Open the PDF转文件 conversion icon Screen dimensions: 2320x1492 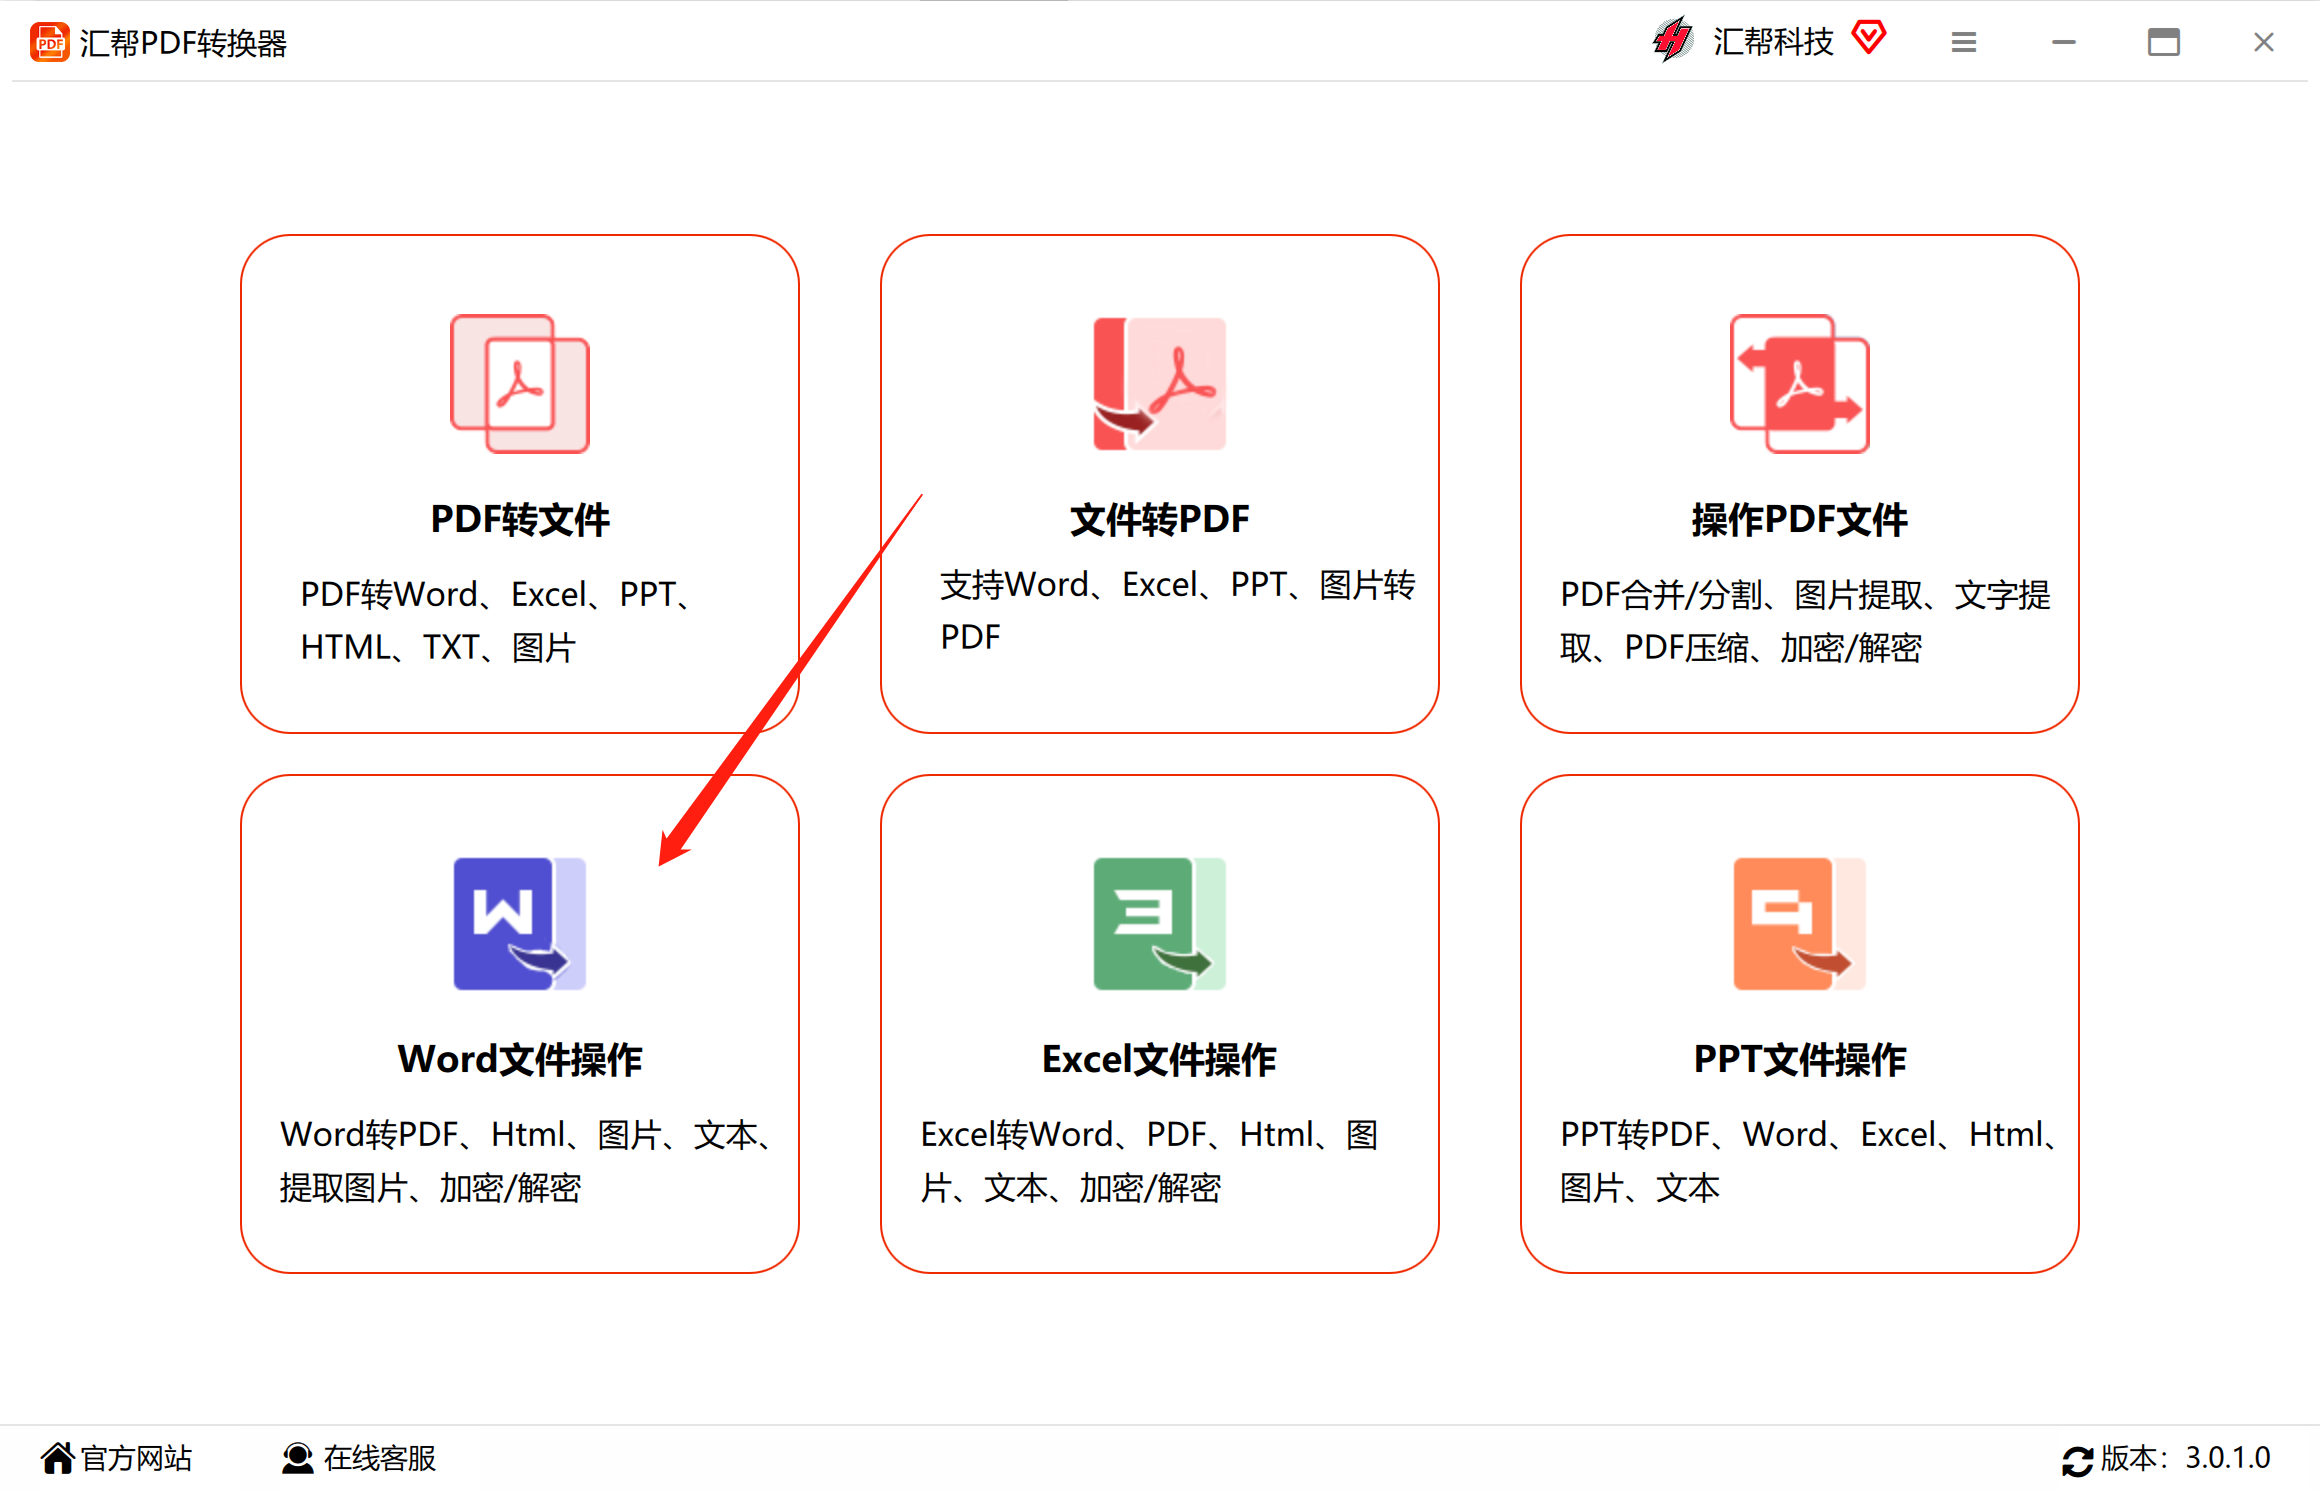[520, 384]
